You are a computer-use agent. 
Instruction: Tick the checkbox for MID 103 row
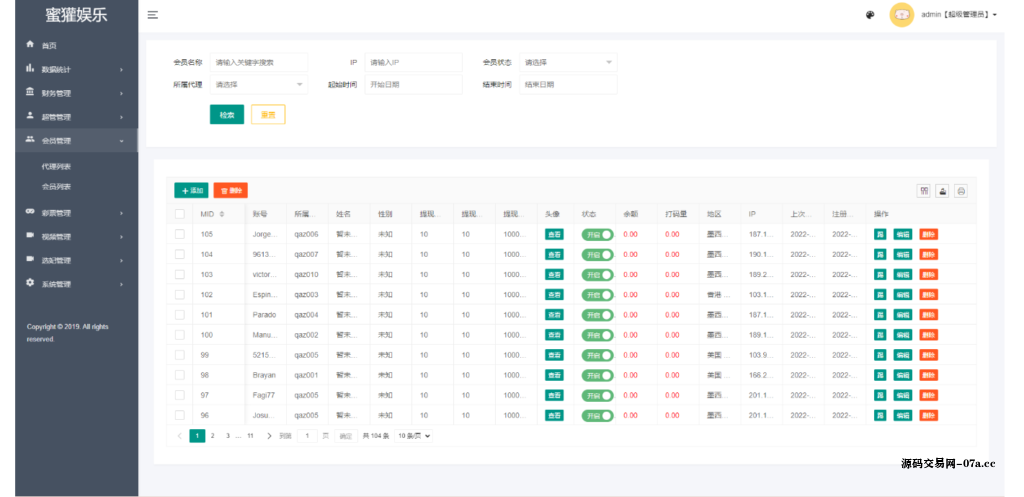tap(180, 274)
